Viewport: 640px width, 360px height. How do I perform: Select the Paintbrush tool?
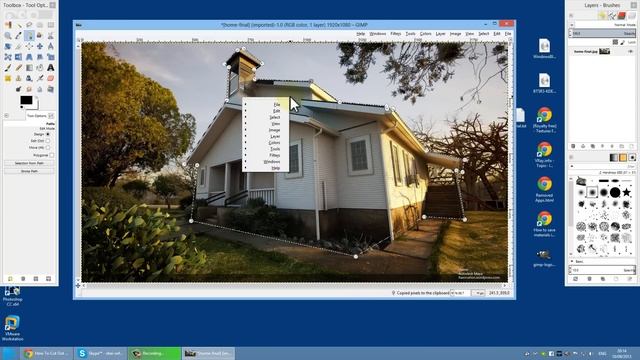(8, 67)
